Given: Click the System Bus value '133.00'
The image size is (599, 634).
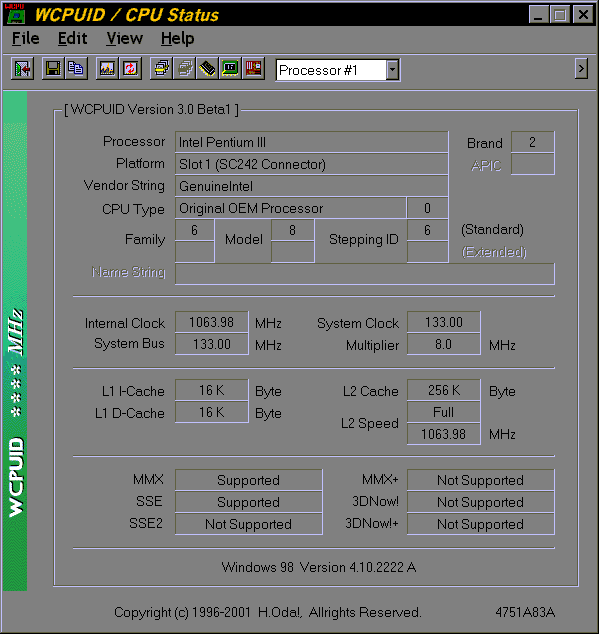Looking at the screenshot, I should tap(212, 344).
